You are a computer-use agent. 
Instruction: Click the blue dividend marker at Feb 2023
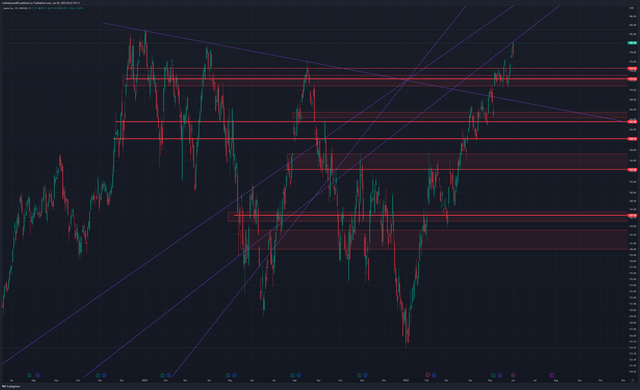click(x=434, y=375)
